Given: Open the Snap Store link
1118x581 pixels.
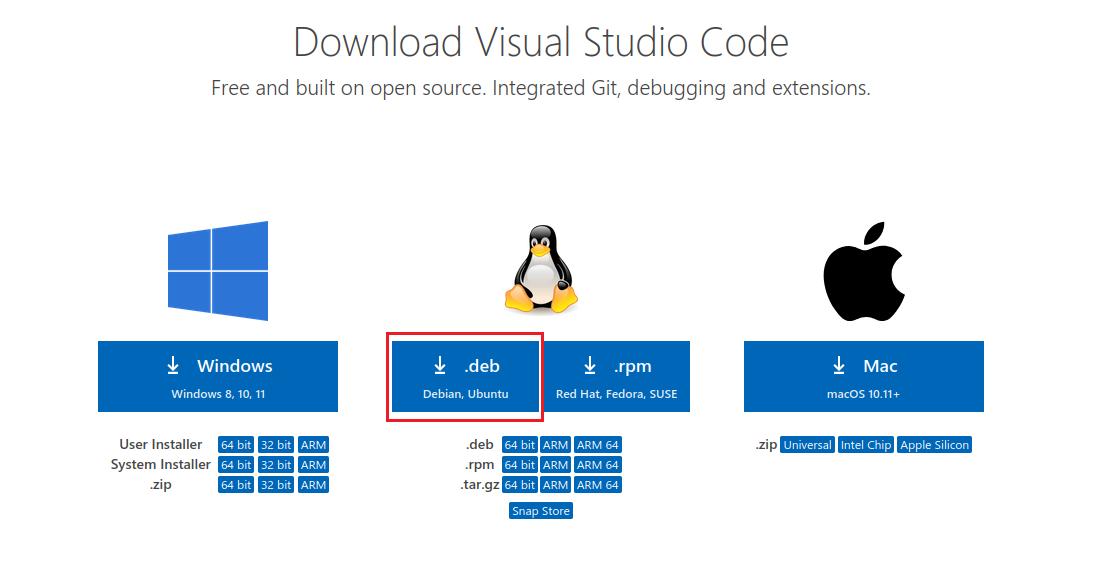Looking at the screenshot, I should point(541,511).
